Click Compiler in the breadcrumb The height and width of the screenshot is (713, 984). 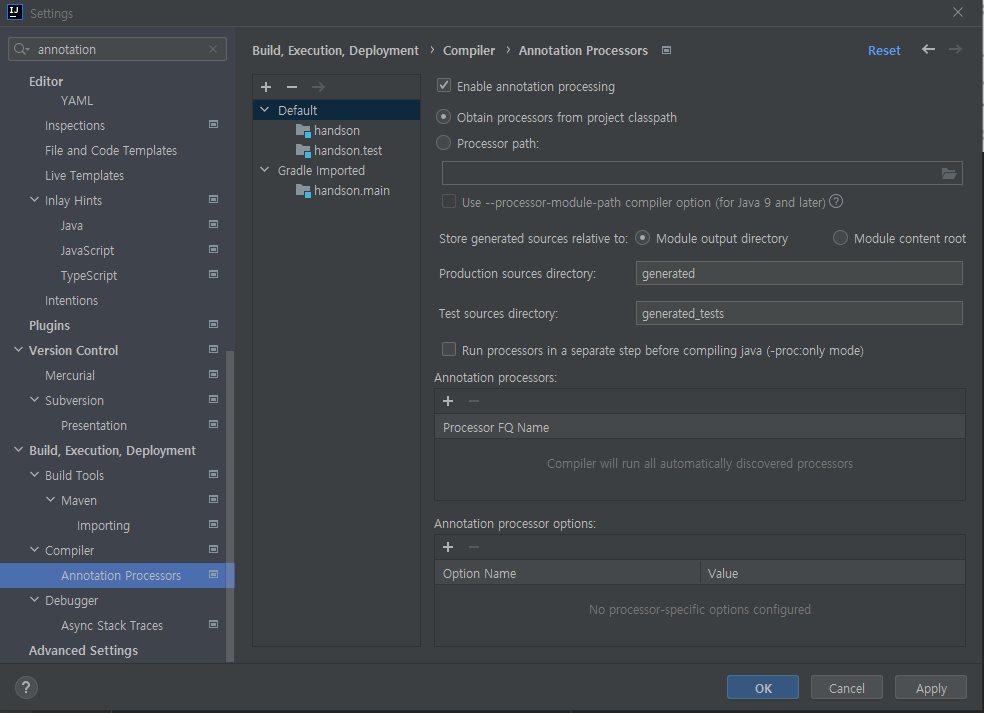(x=469, y=50)
